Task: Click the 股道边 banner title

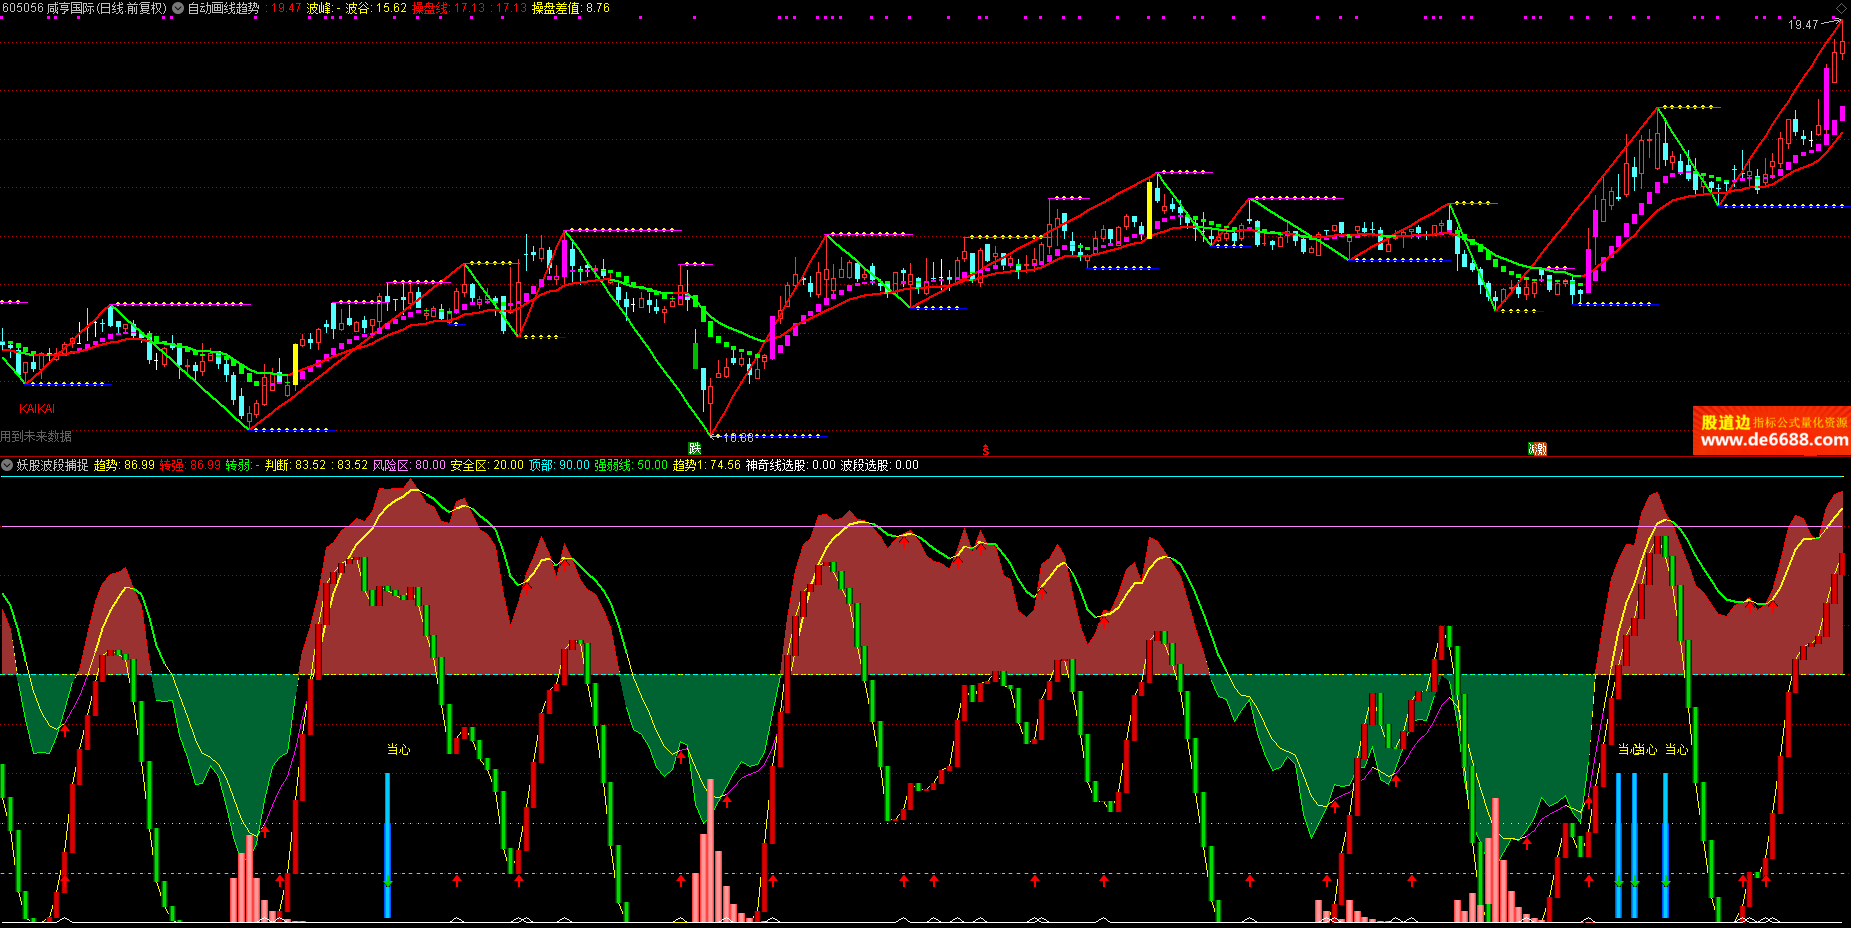Action: tap(1725, 422)
